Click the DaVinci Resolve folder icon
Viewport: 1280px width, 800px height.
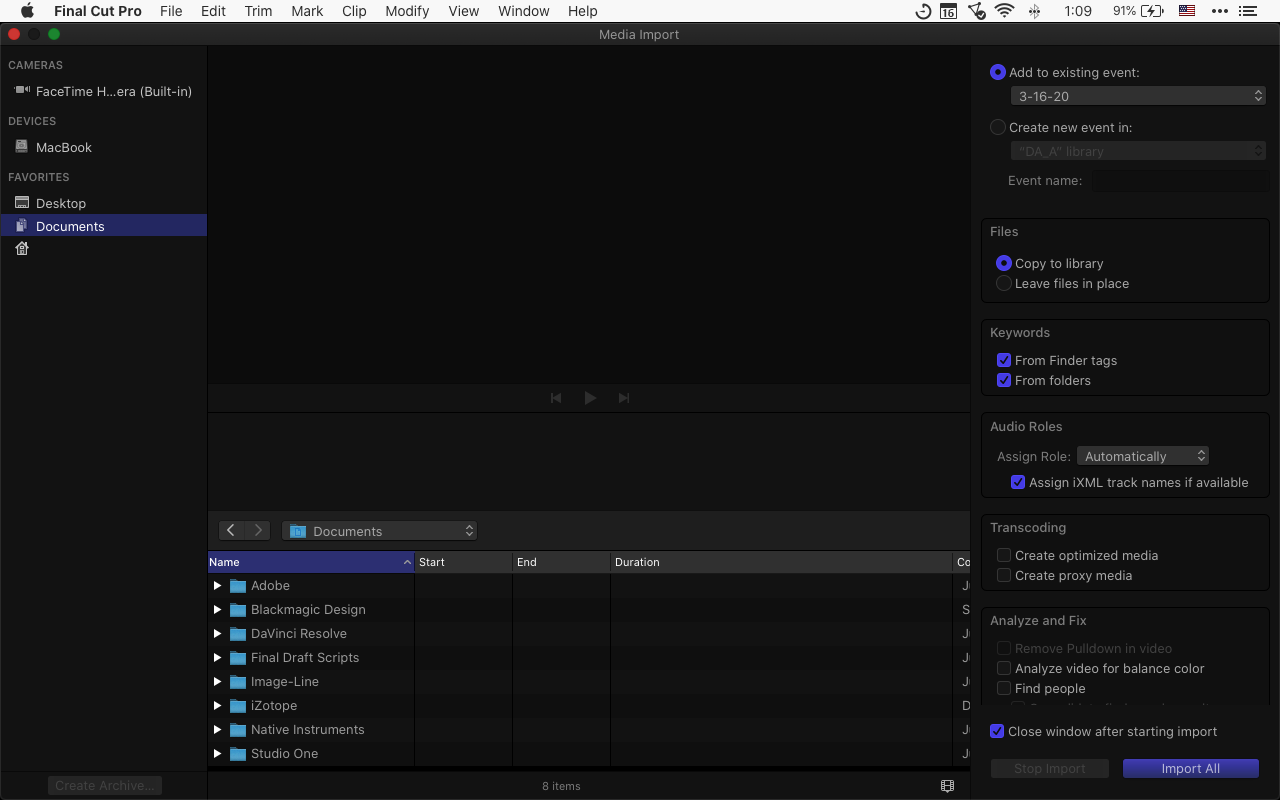point(238,634)
